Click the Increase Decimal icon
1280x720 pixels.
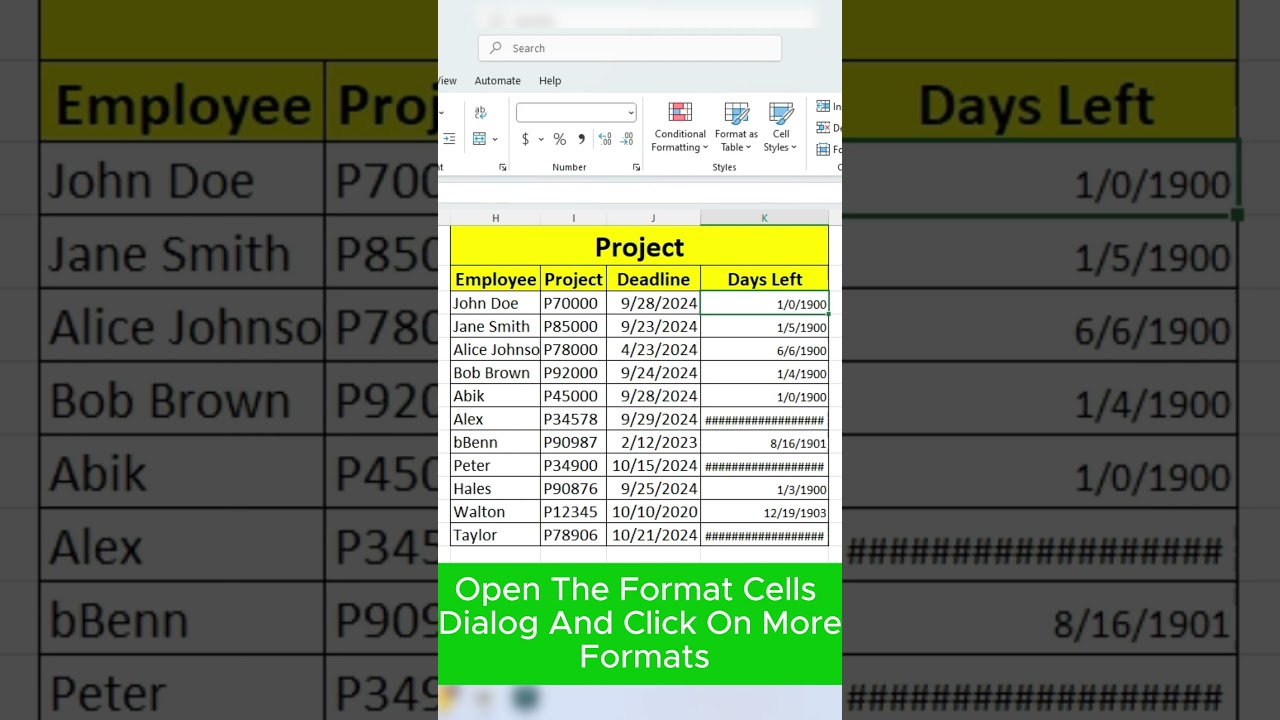[x=604, y=139]
